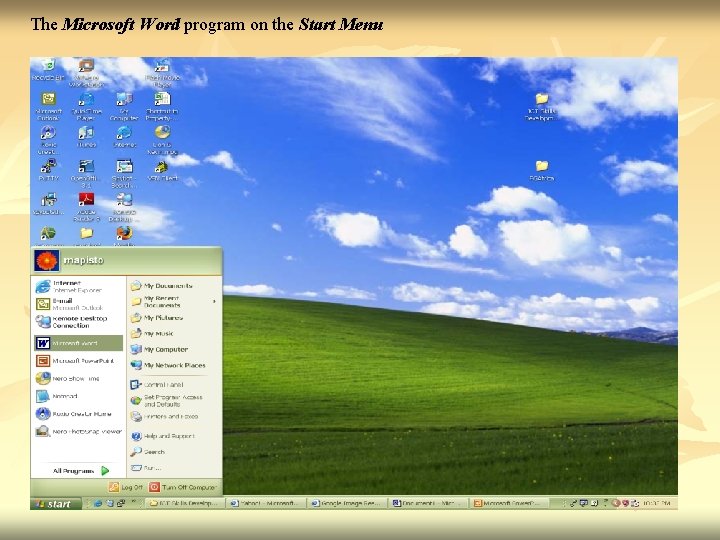The height and width of the screenshot is (540, 720).
Task: Open E-mail Microsoft Outlook in Start Menu
Action: coord(79,304)
